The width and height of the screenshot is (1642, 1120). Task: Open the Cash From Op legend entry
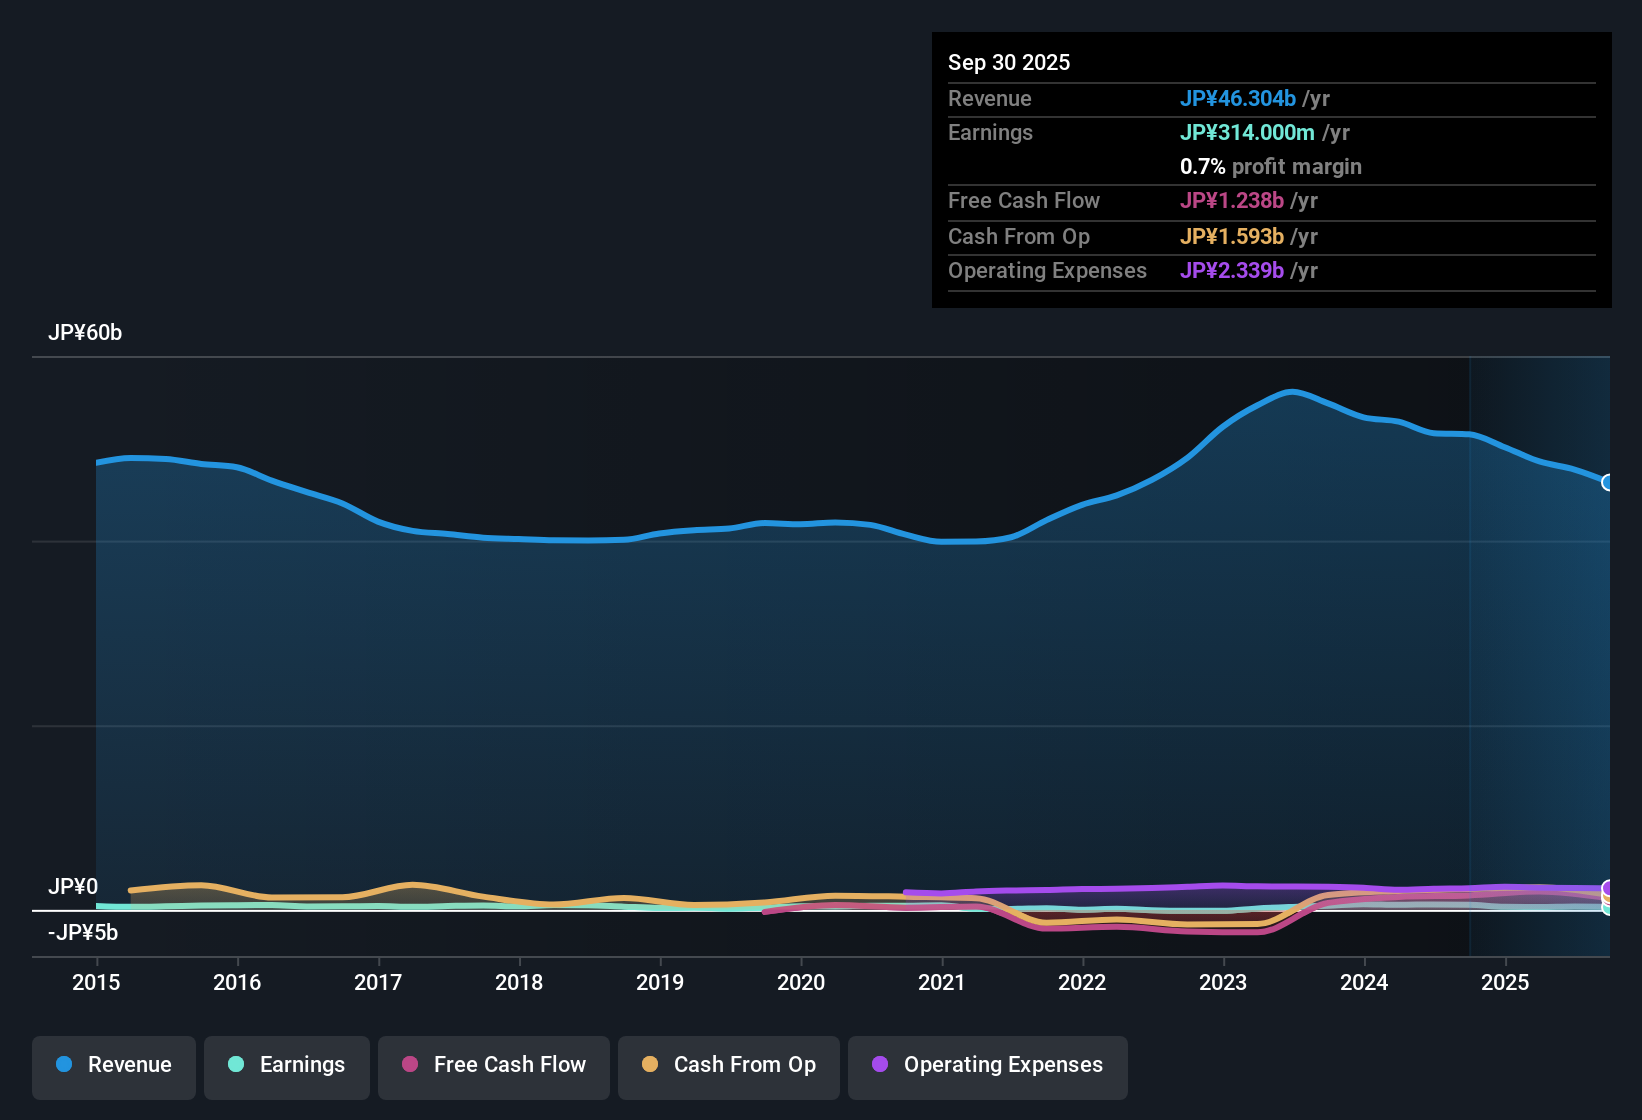pos(728,1065)
